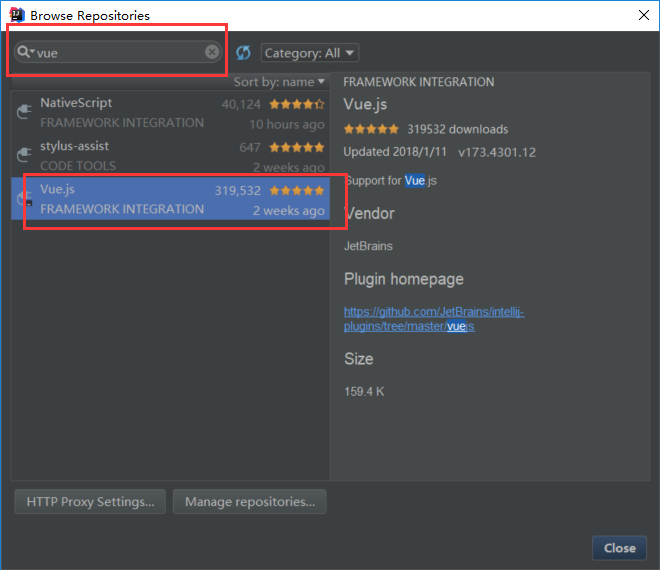This screenshot has height=571, width=661.
Task: Close the Browse Repositories window with X
Action: coord(644,15)
